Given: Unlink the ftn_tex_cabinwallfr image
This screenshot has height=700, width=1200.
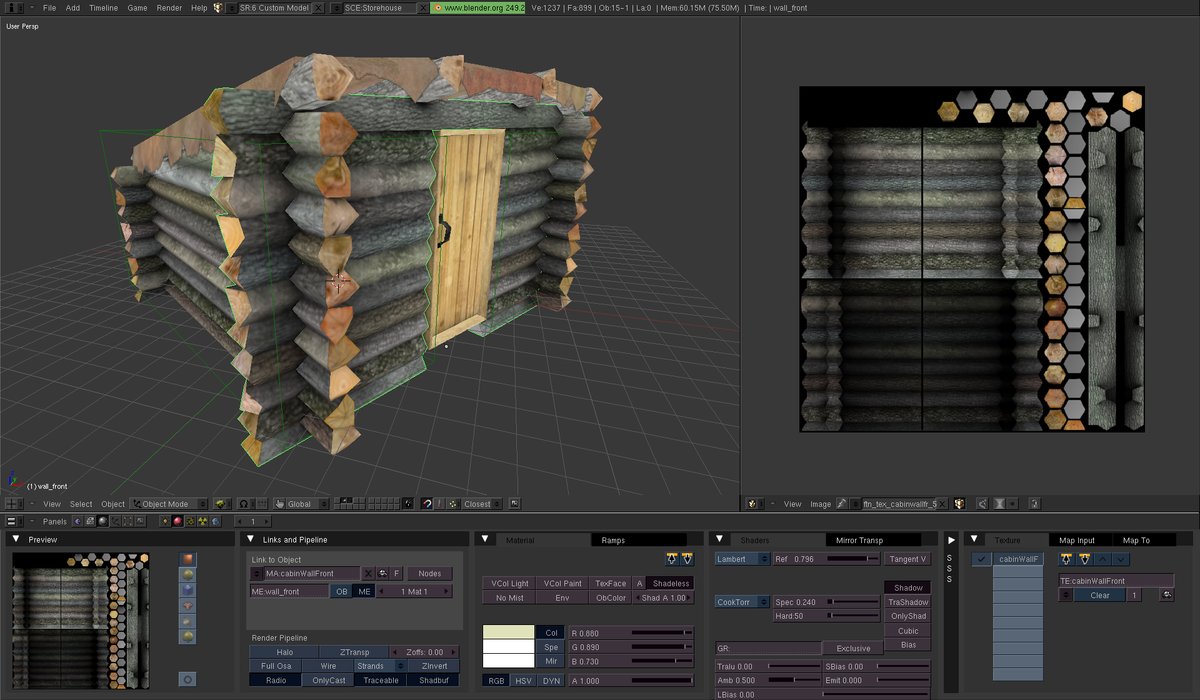Looking at the screenshot, I should click(943, 504).
